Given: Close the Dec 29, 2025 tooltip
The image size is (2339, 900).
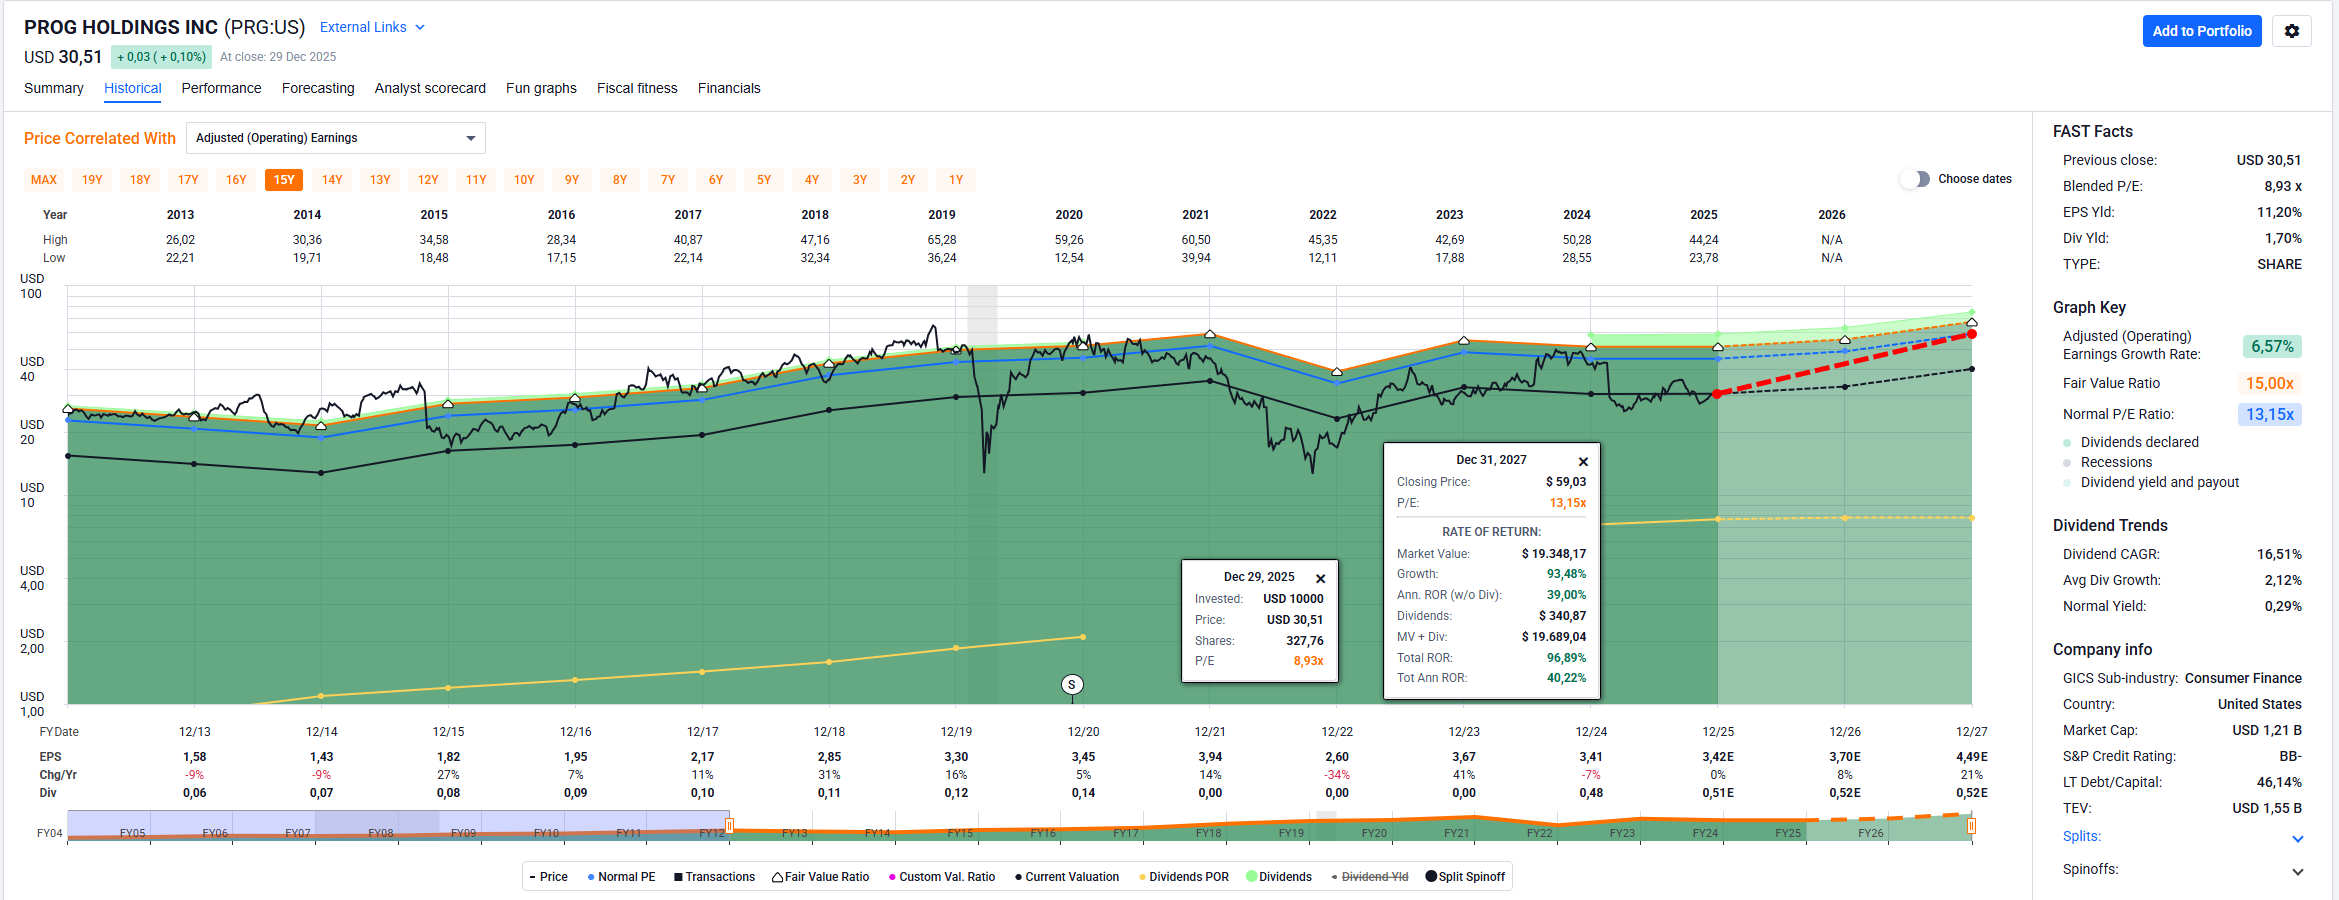Looking at the screenshot, I should pyautogui.click(x=1320, y=578).
